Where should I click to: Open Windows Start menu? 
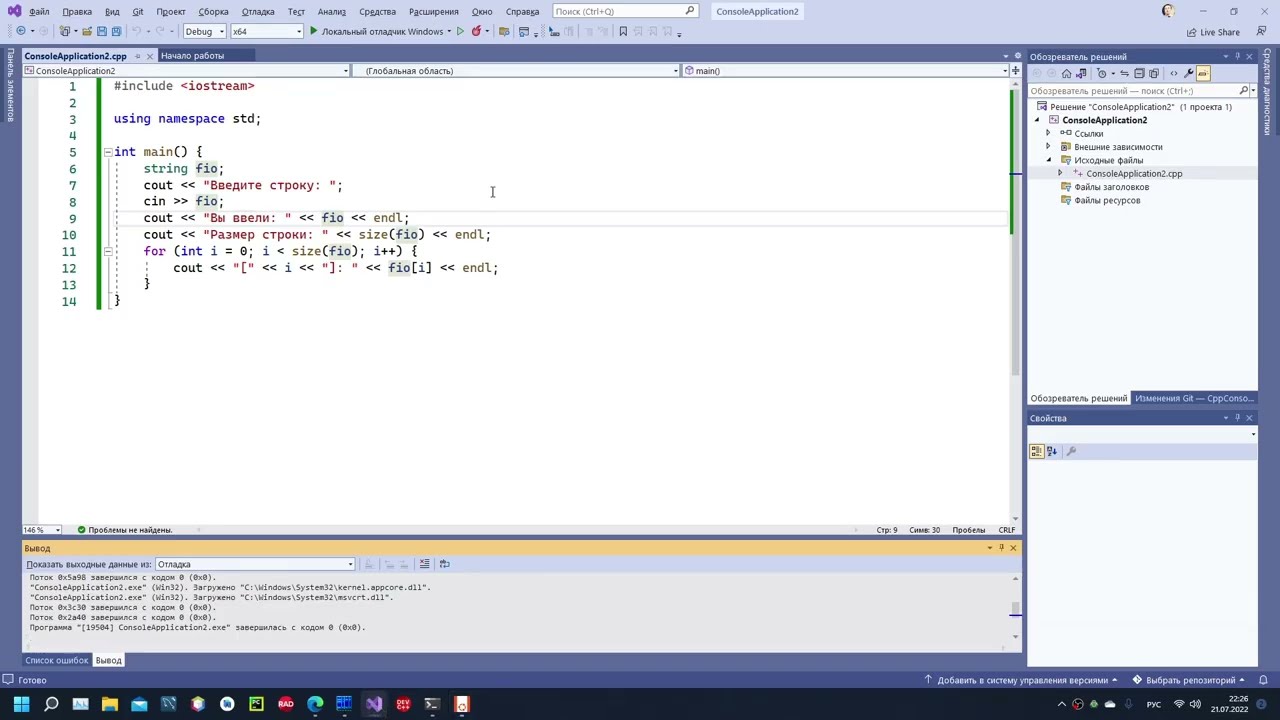[x=21, y=704]
